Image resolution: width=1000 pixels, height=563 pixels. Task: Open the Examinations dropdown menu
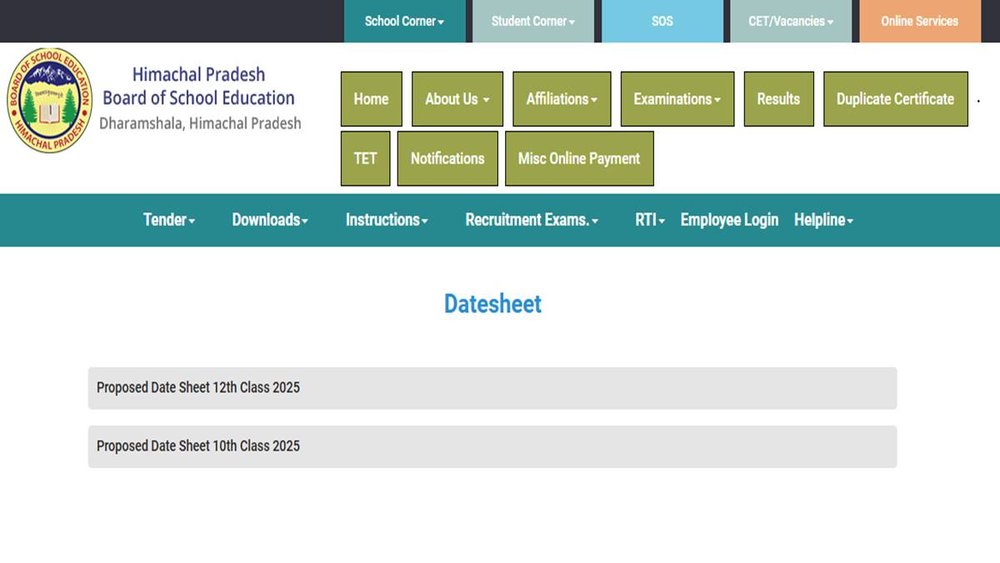coord(677,99)
